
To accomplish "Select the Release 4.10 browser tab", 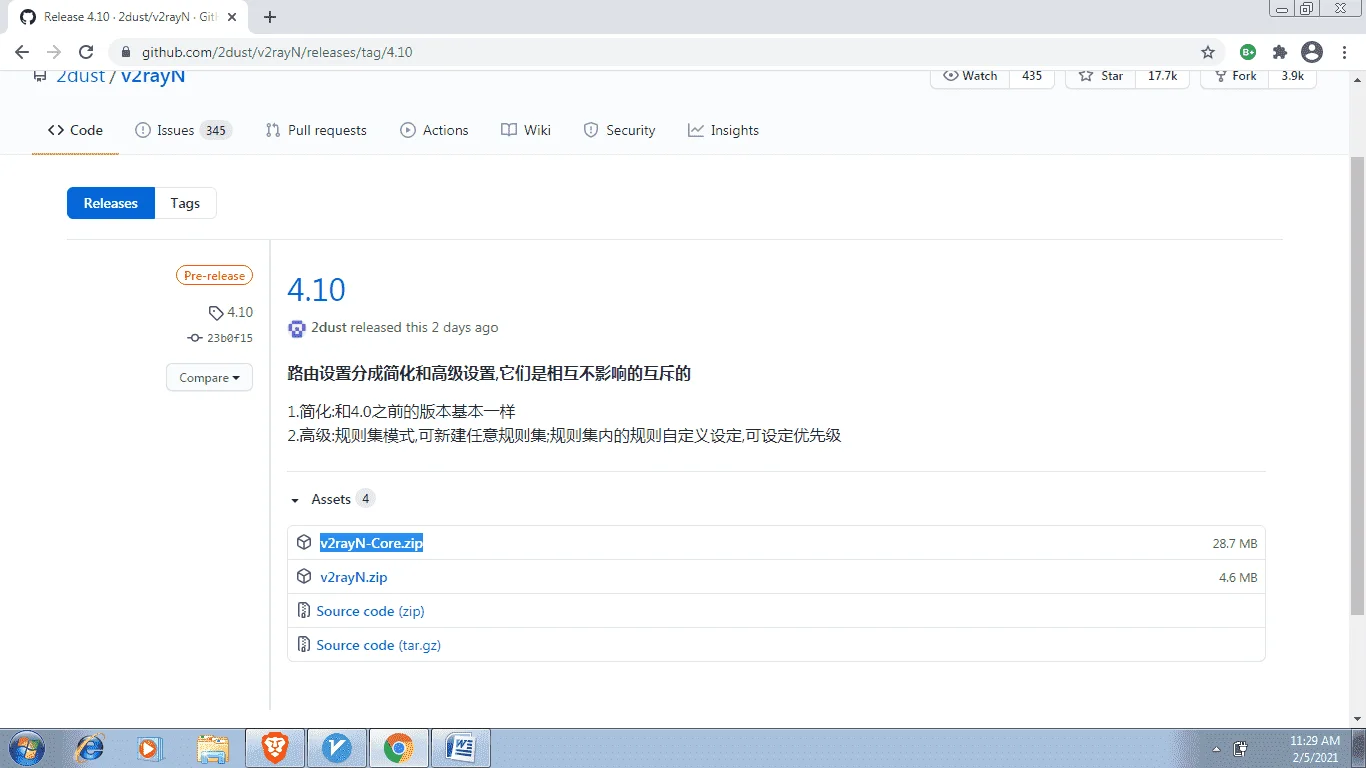I will pyautogui.click(x=130, y=17).
